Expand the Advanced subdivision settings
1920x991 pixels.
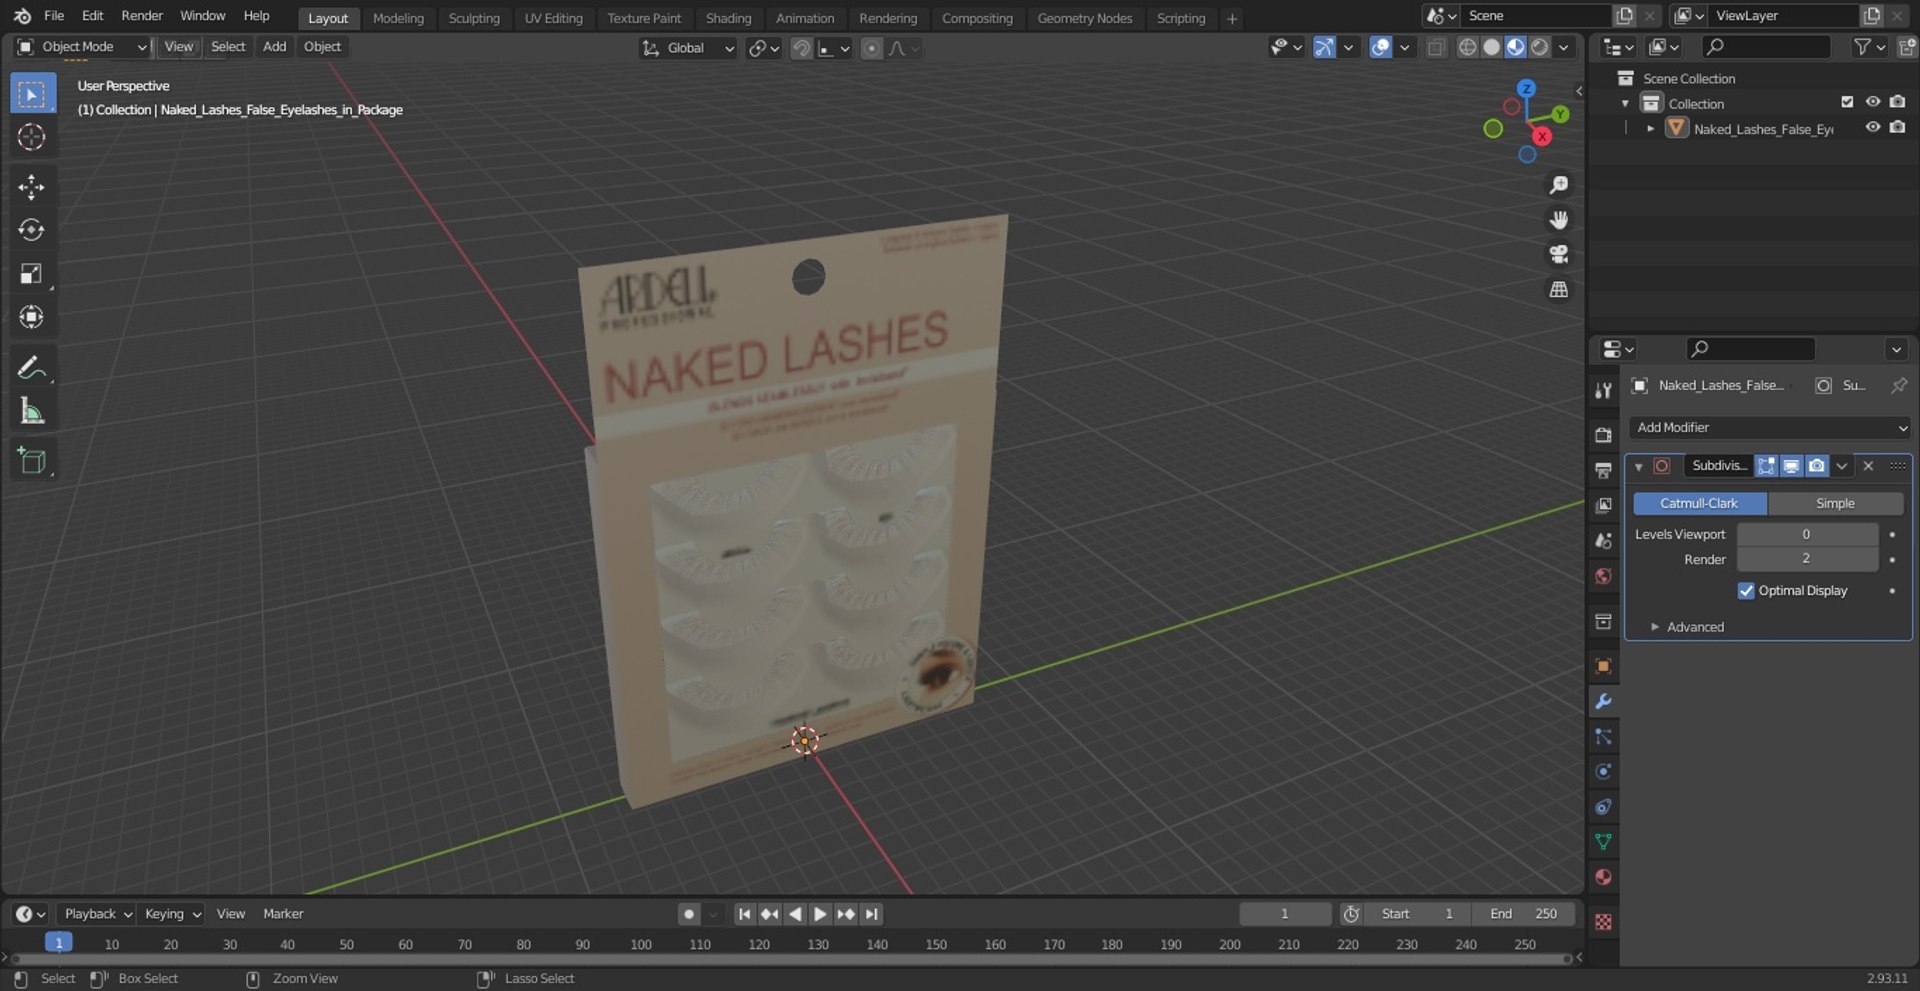click(1694, 627)
